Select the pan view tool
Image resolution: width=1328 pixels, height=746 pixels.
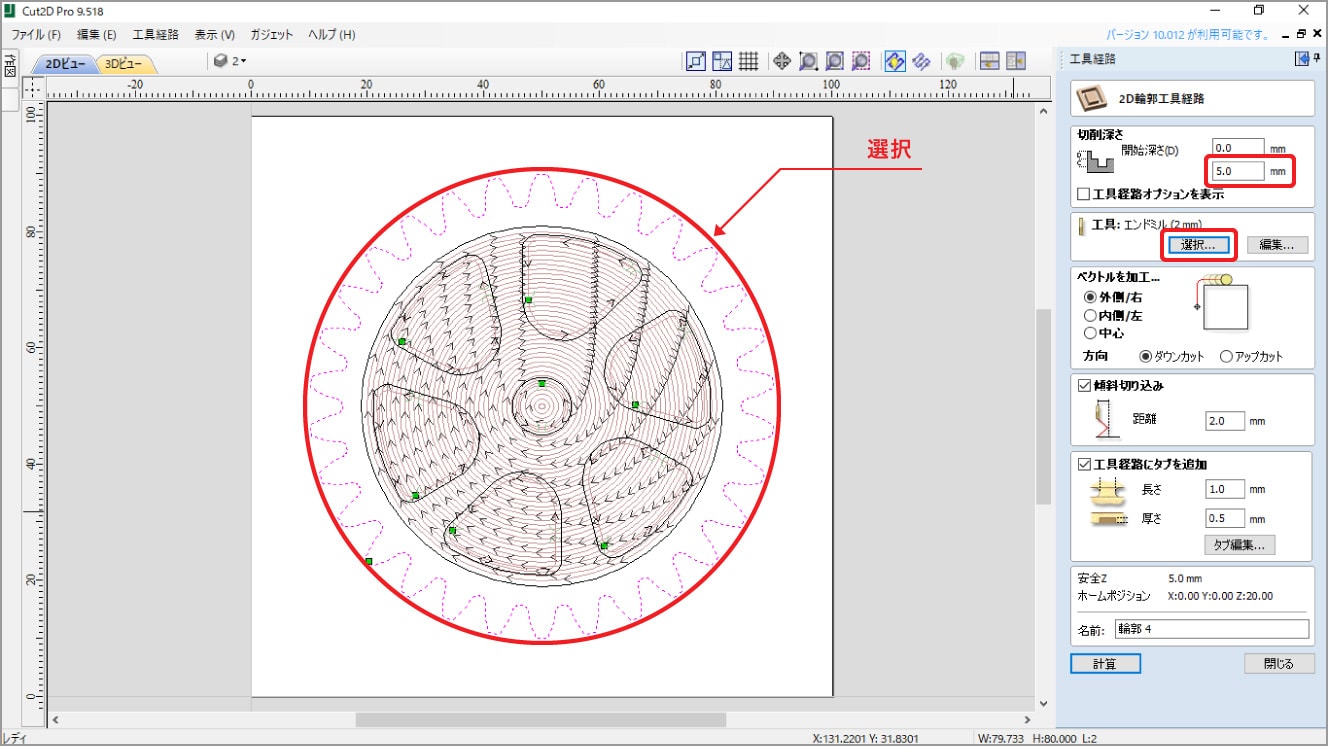coord(782,61)
